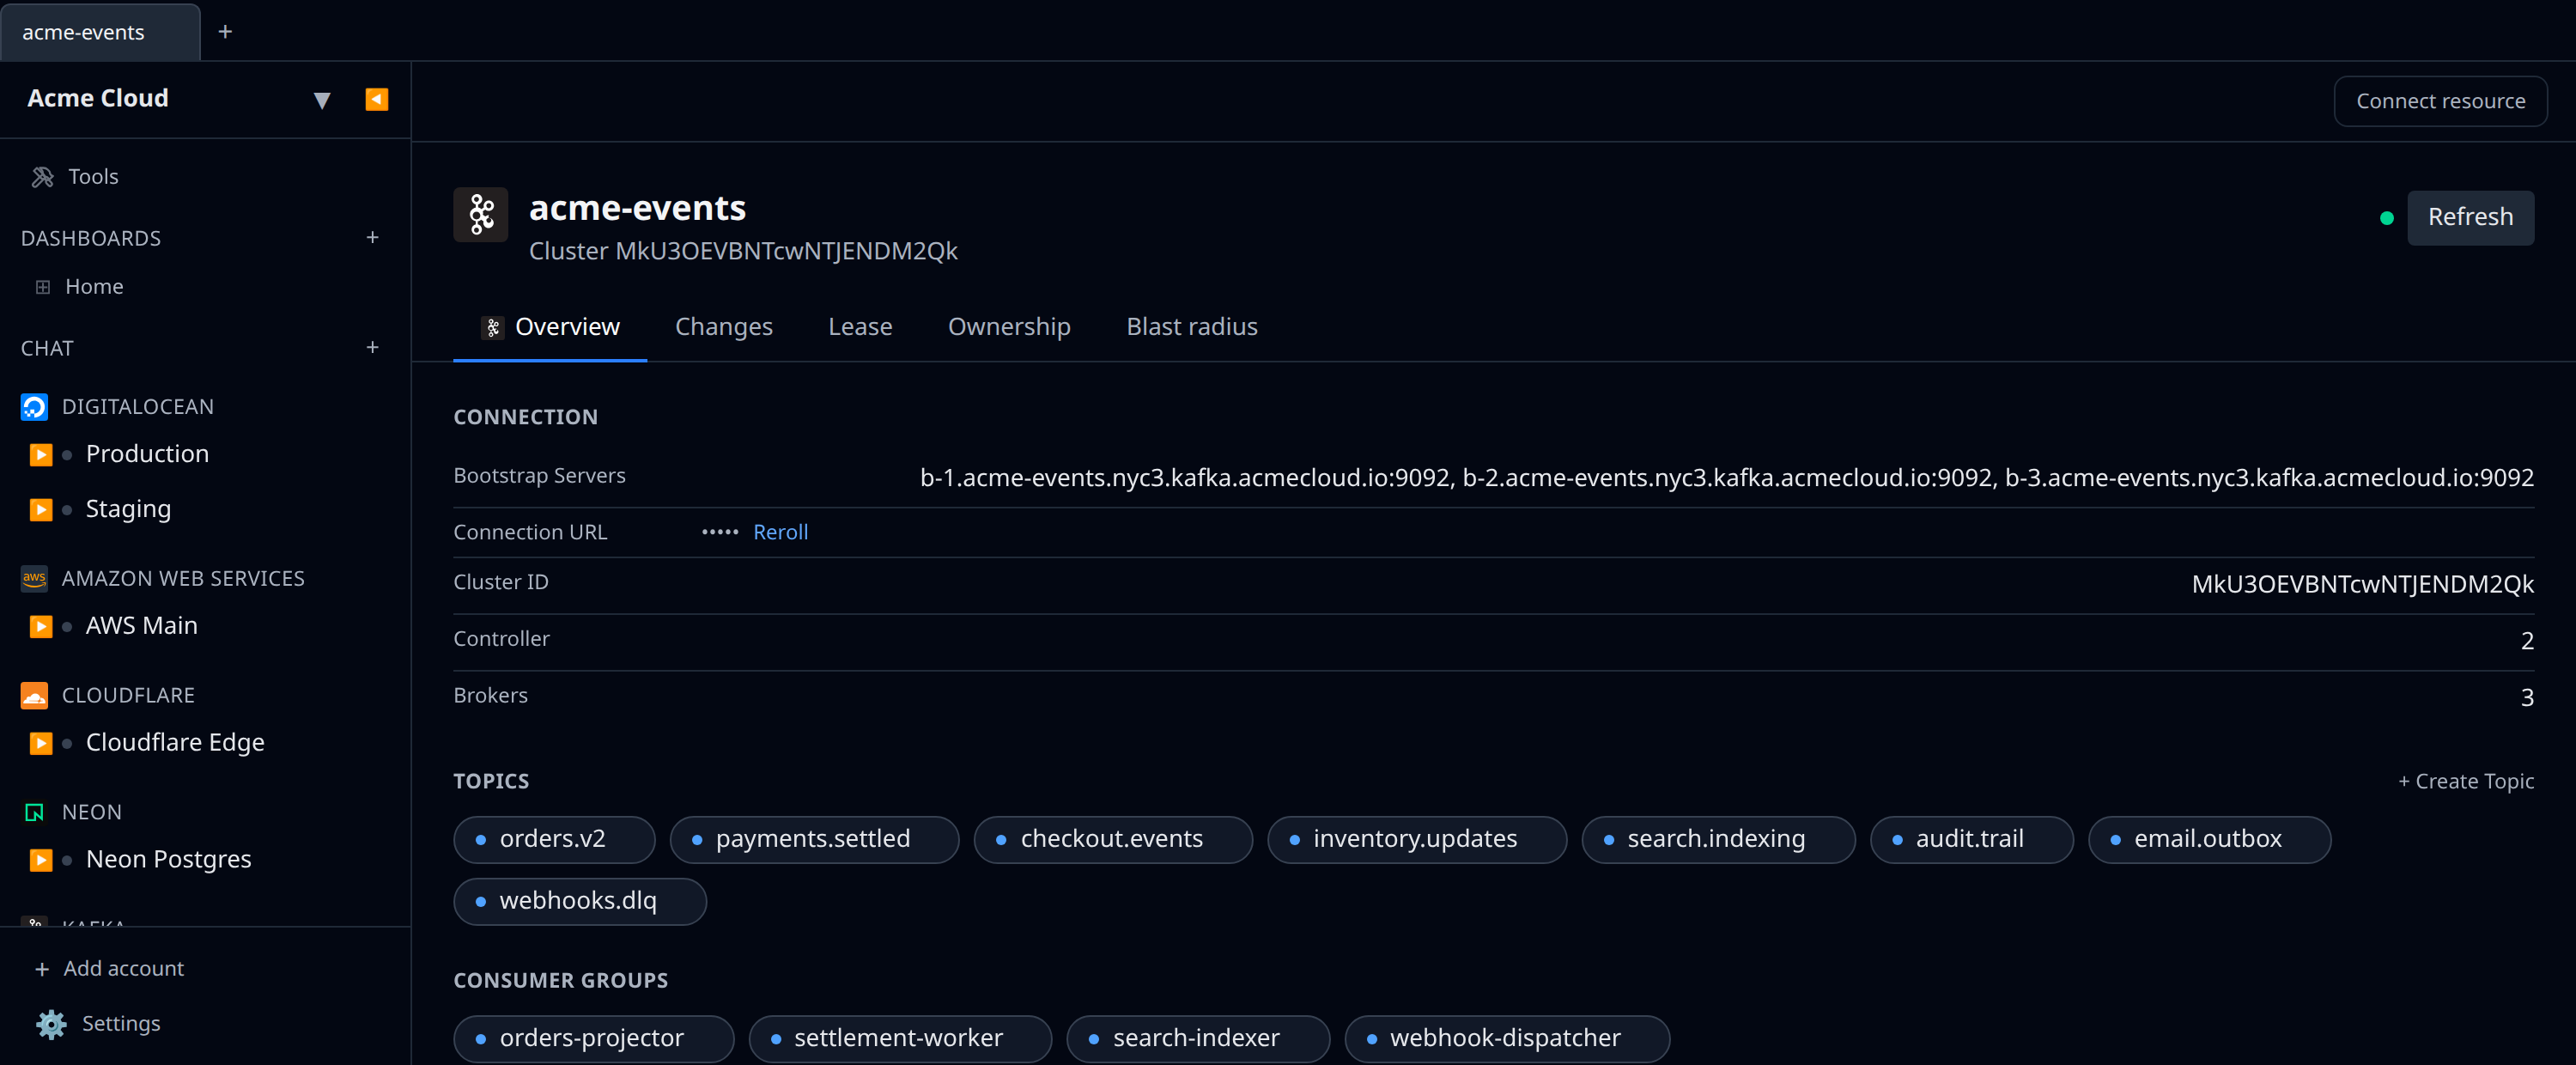Image resolution: width=2576 pixels, height=1065 pixels.
Task: Click the Bootstrap Servers value
Action: coord(1726,478)
